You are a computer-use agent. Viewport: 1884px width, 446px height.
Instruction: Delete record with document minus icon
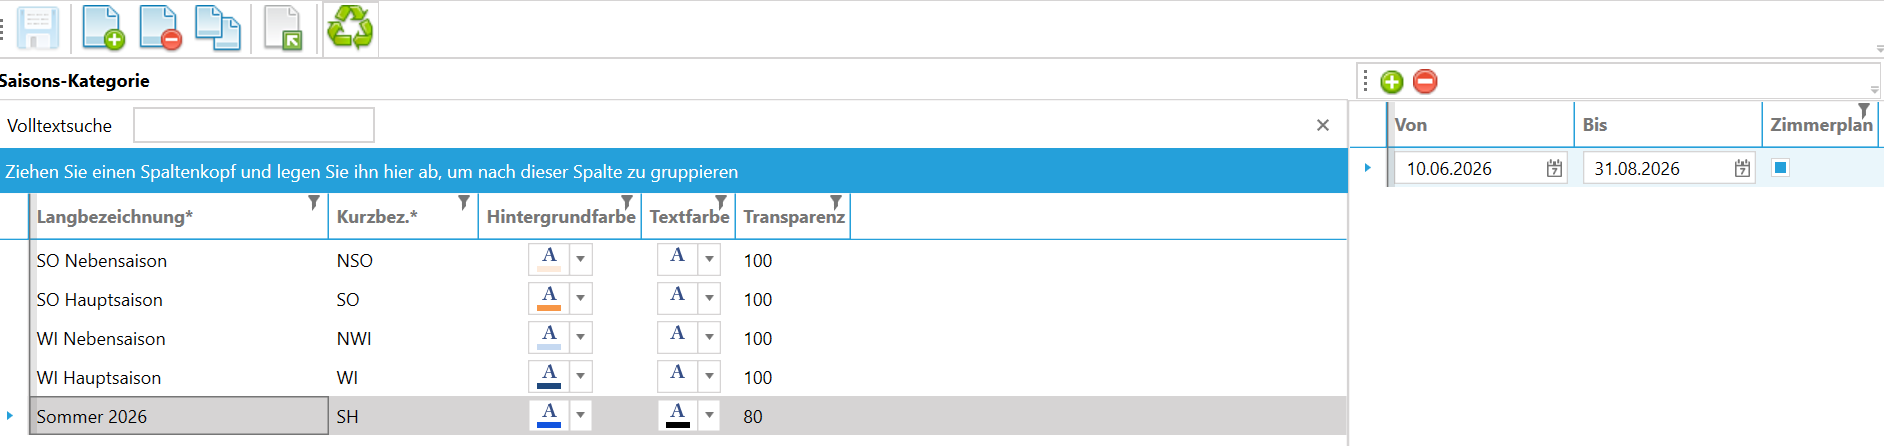160,28
